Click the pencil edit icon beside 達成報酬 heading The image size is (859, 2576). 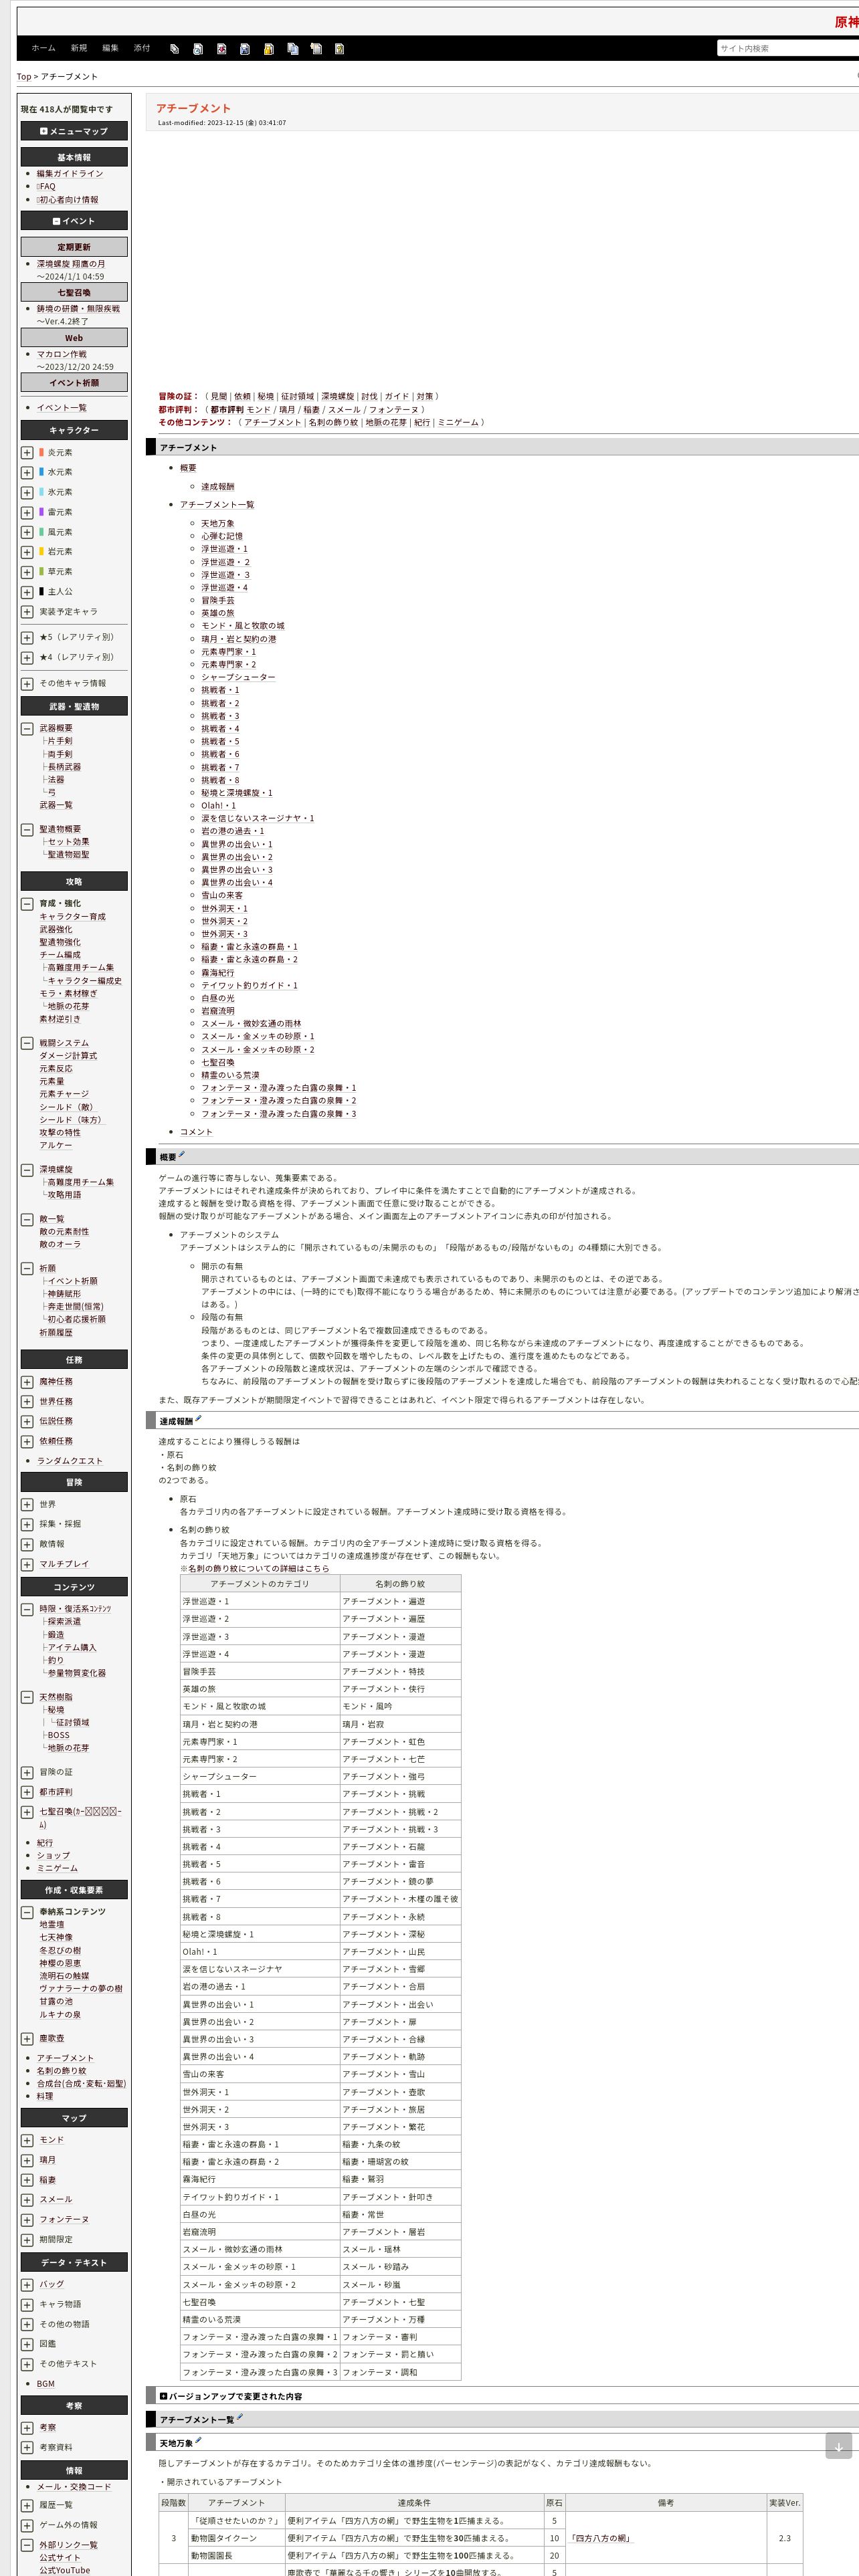click(198, 1418)
